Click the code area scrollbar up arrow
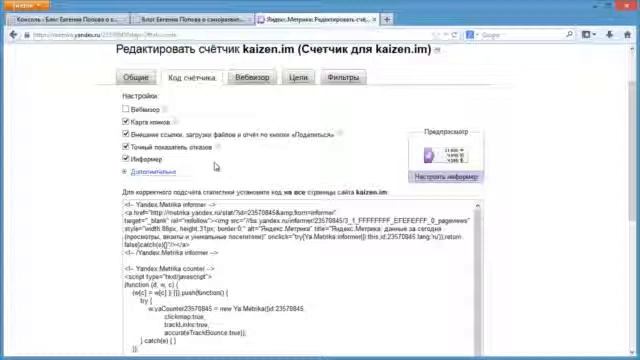The height and width of the screenshot is (360, 640). [478, 206]
